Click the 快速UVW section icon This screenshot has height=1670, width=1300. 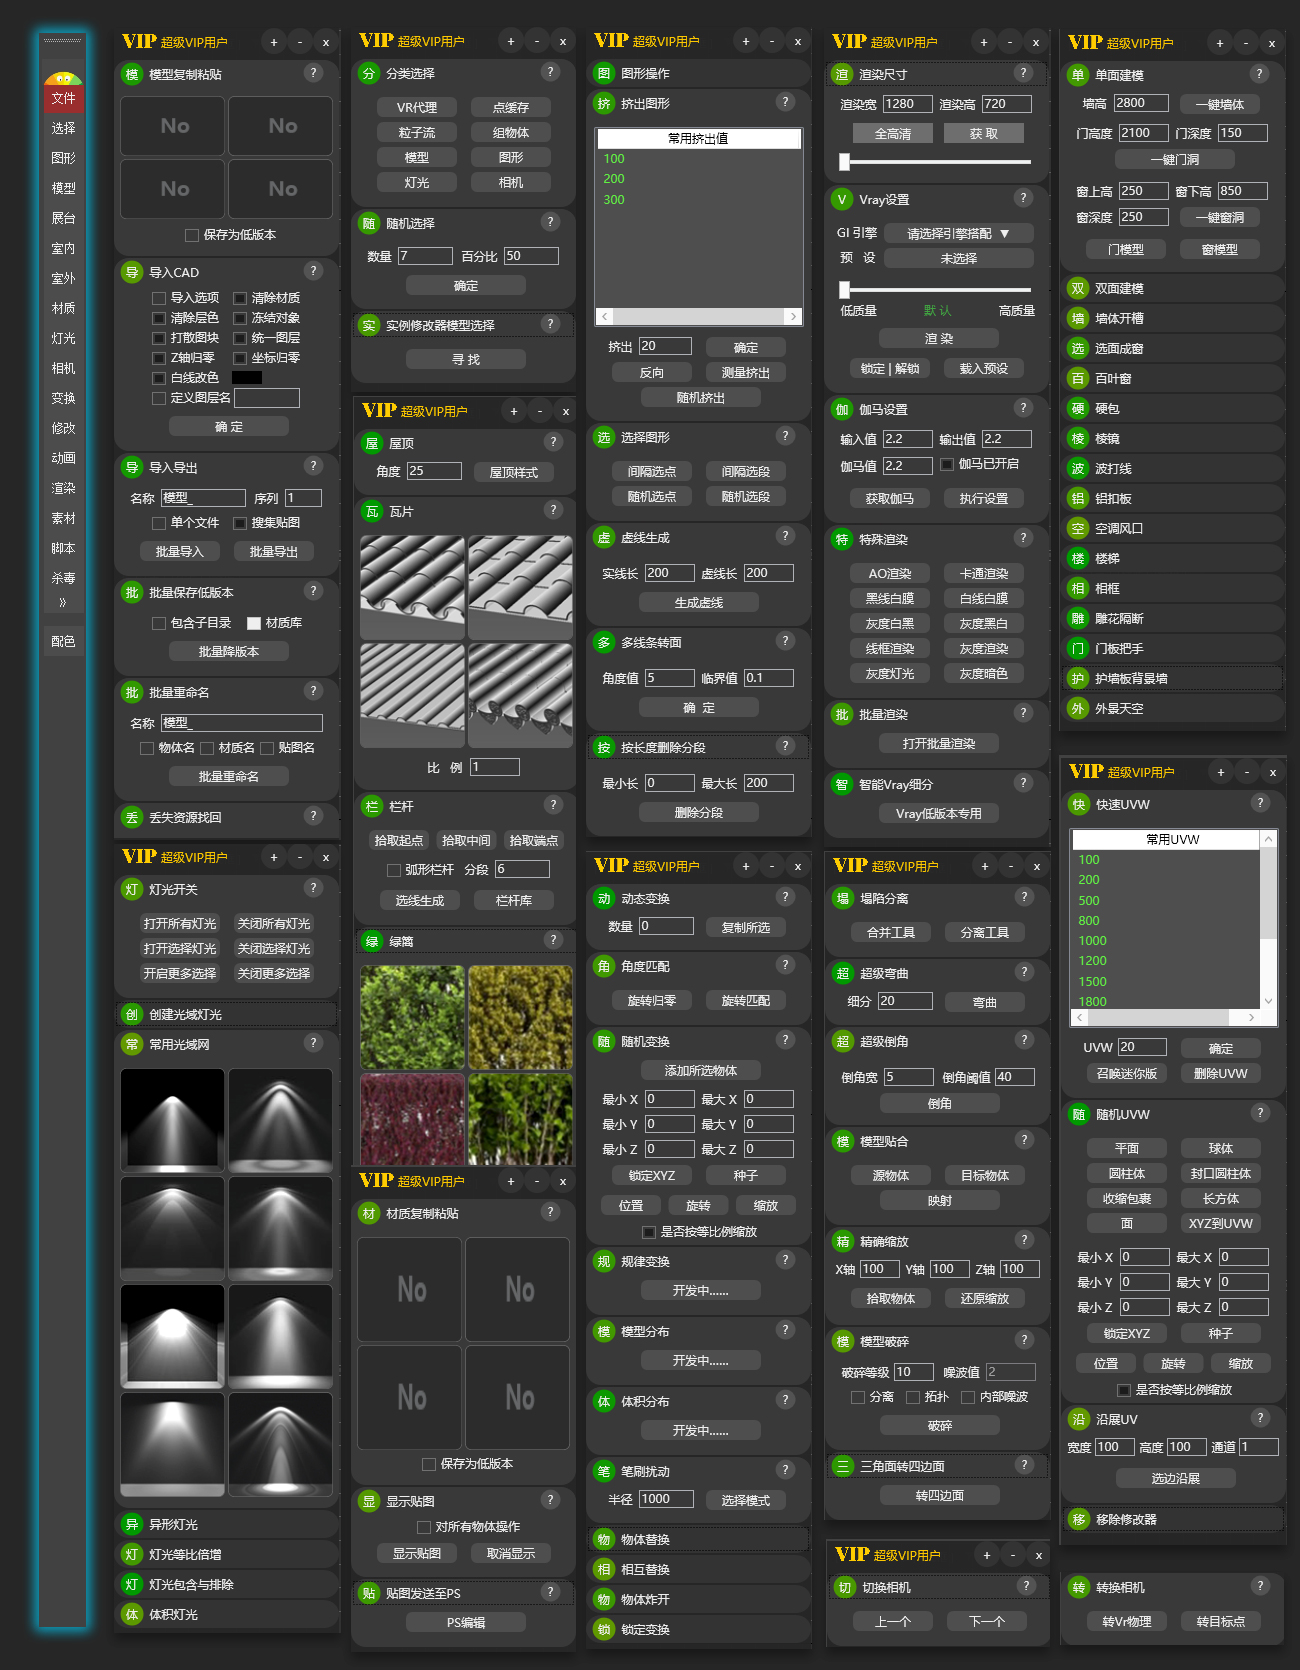click(x=1079, y=804)
